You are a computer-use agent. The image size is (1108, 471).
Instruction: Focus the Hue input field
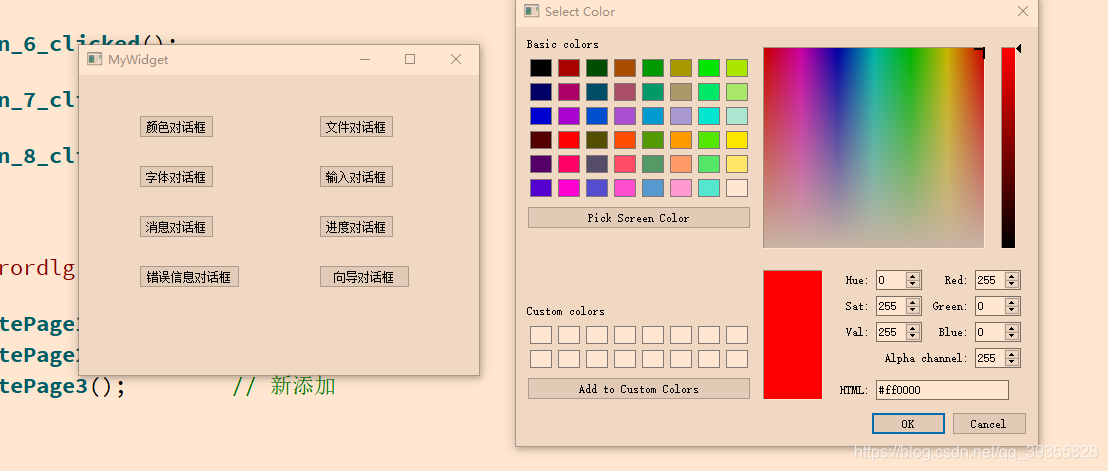tap(892, 280)
